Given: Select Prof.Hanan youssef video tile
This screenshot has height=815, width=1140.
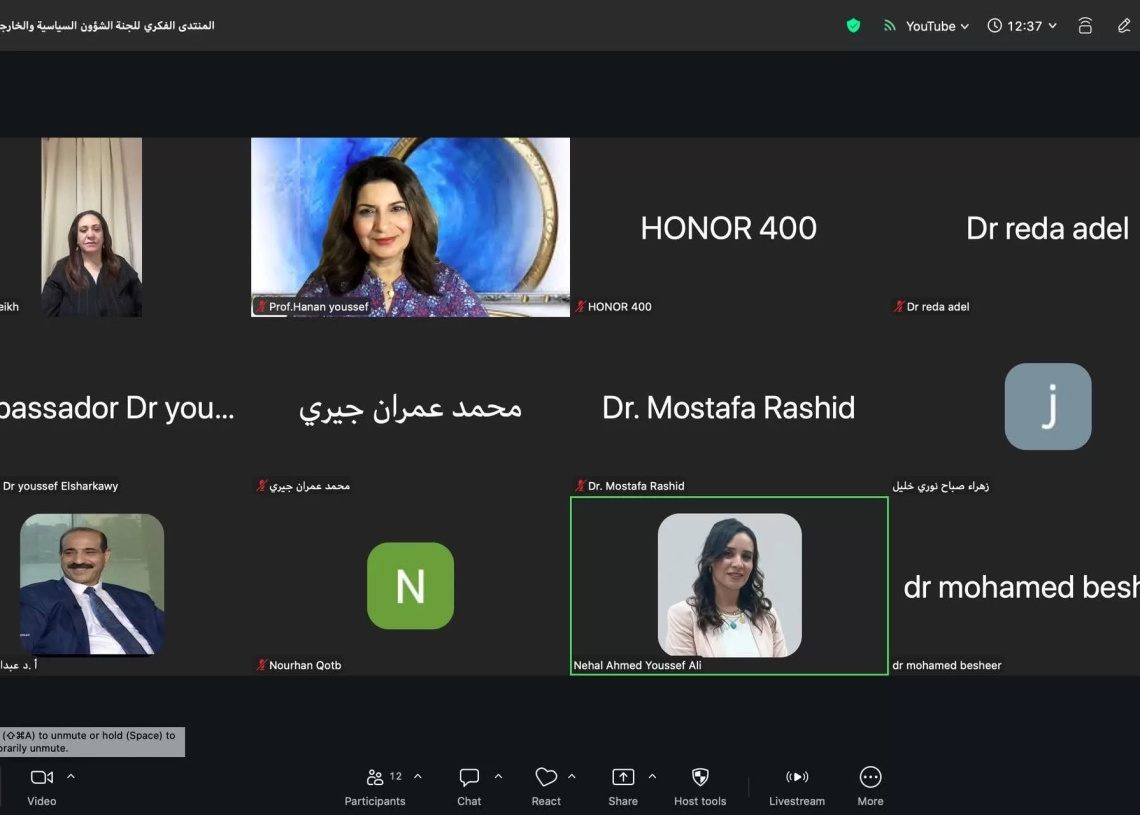Looking at the screenshot, I should [x=410, y=227].
